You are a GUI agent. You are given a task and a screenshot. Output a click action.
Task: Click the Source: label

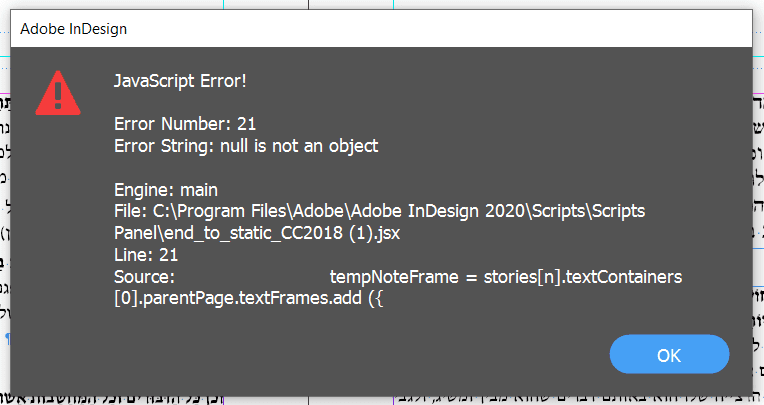[145, 277]
